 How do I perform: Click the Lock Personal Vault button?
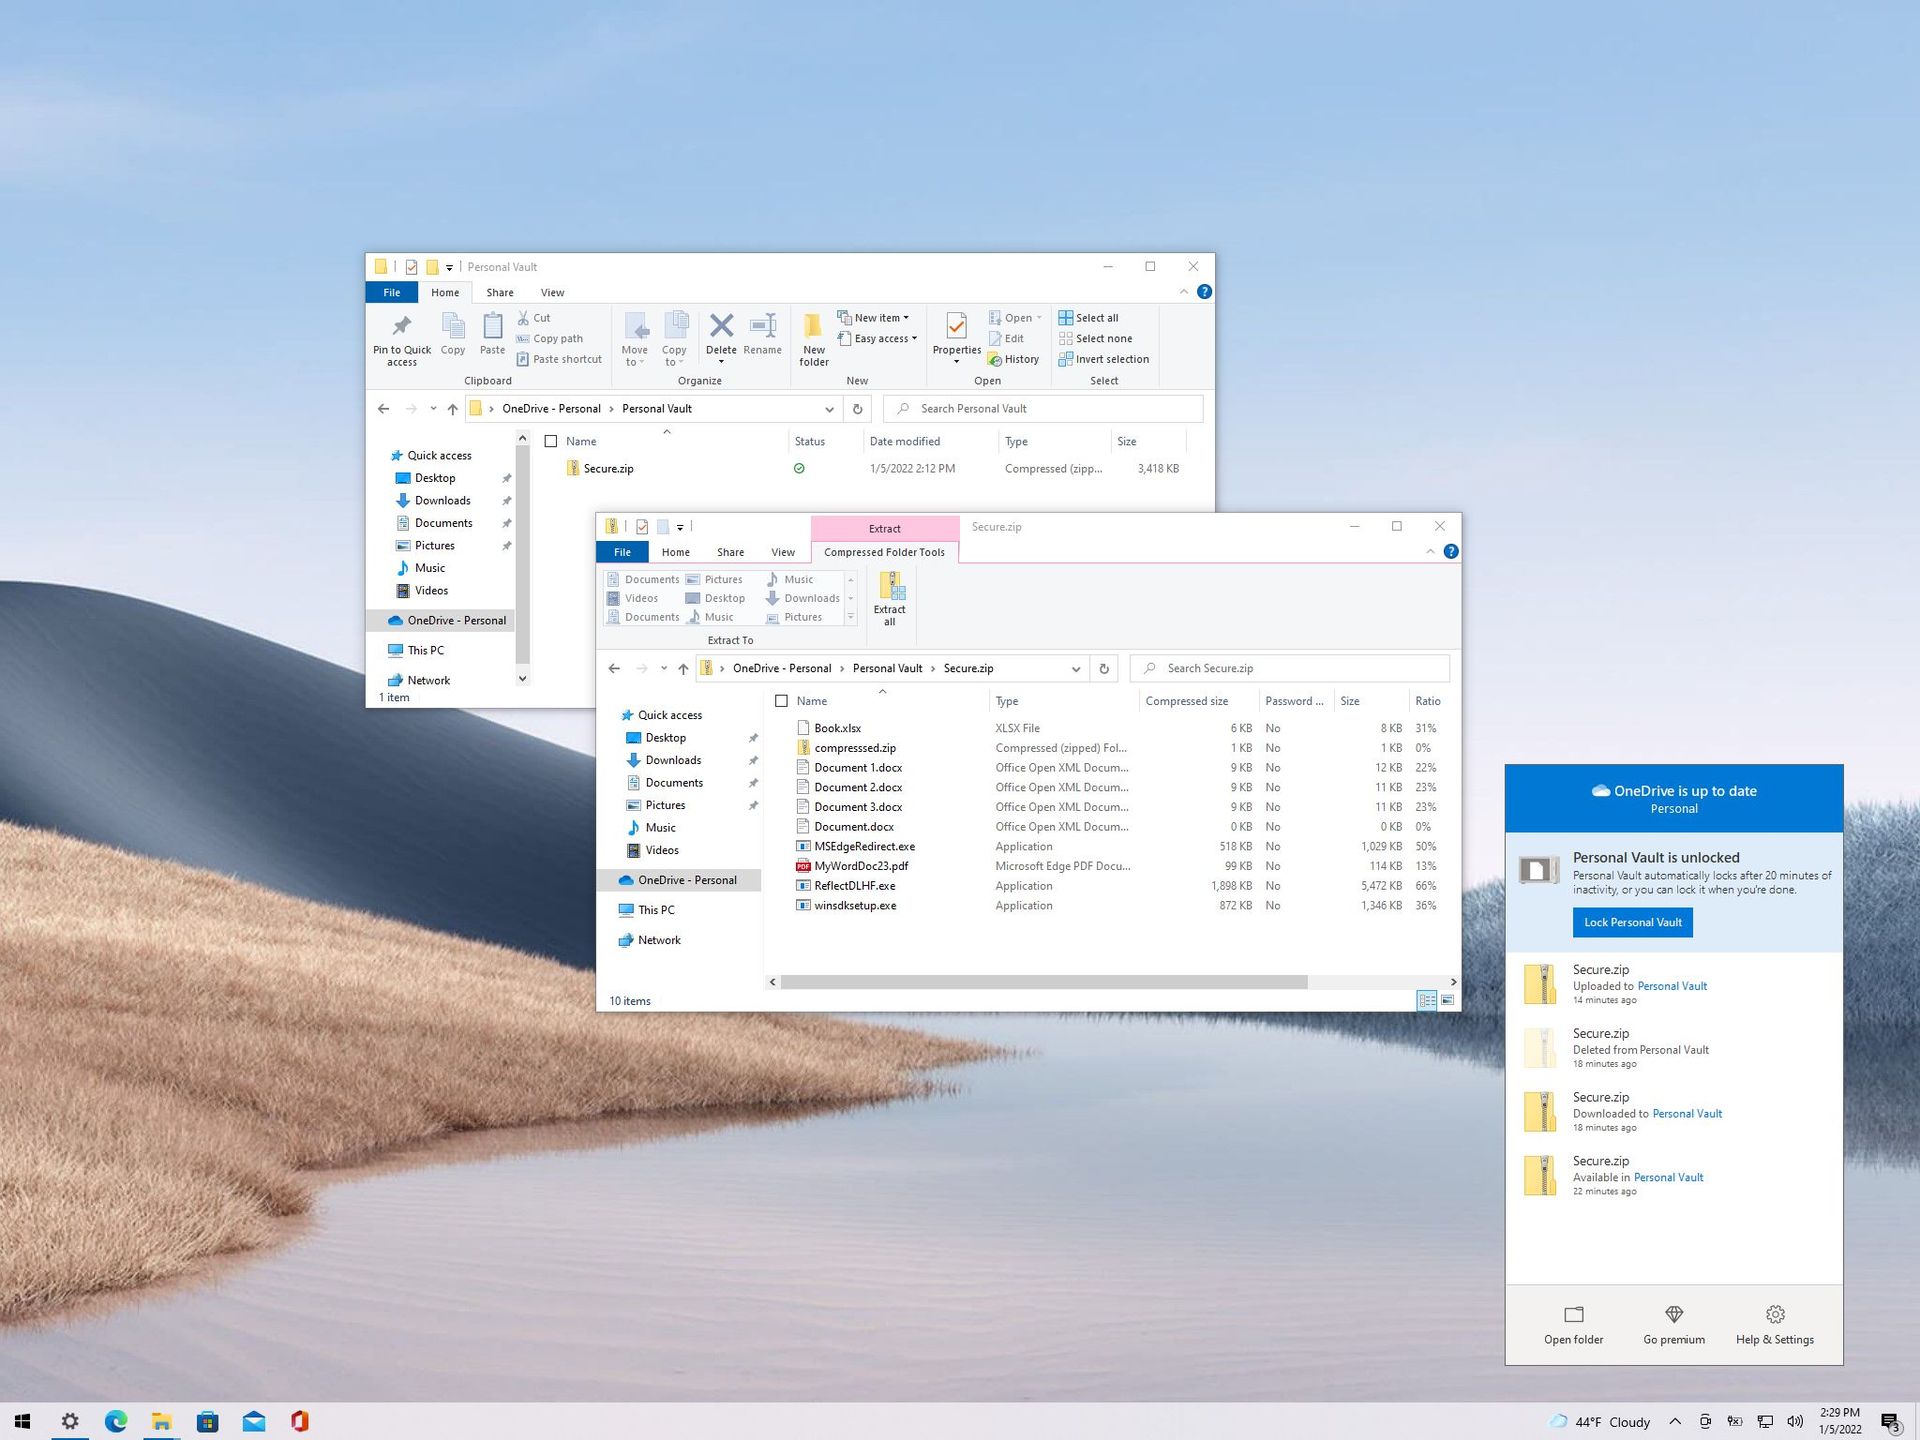pos(1631,921)
